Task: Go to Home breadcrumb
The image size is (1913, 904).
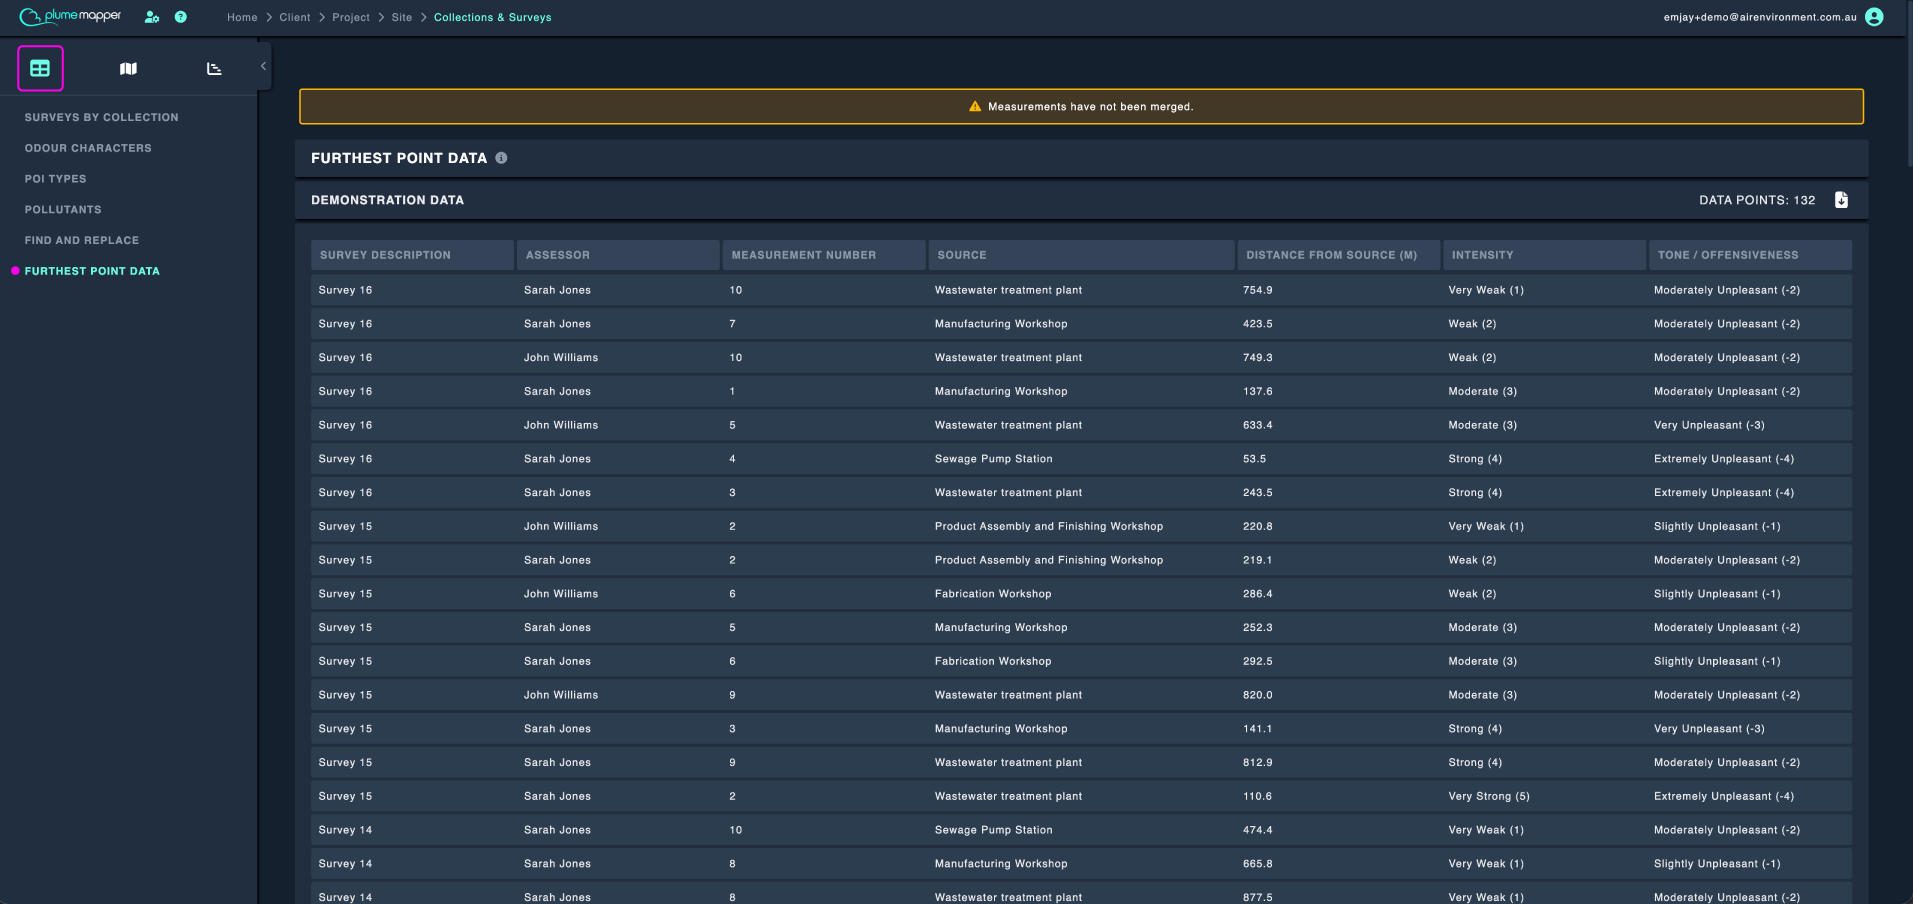Action: [x=242, y=17]
